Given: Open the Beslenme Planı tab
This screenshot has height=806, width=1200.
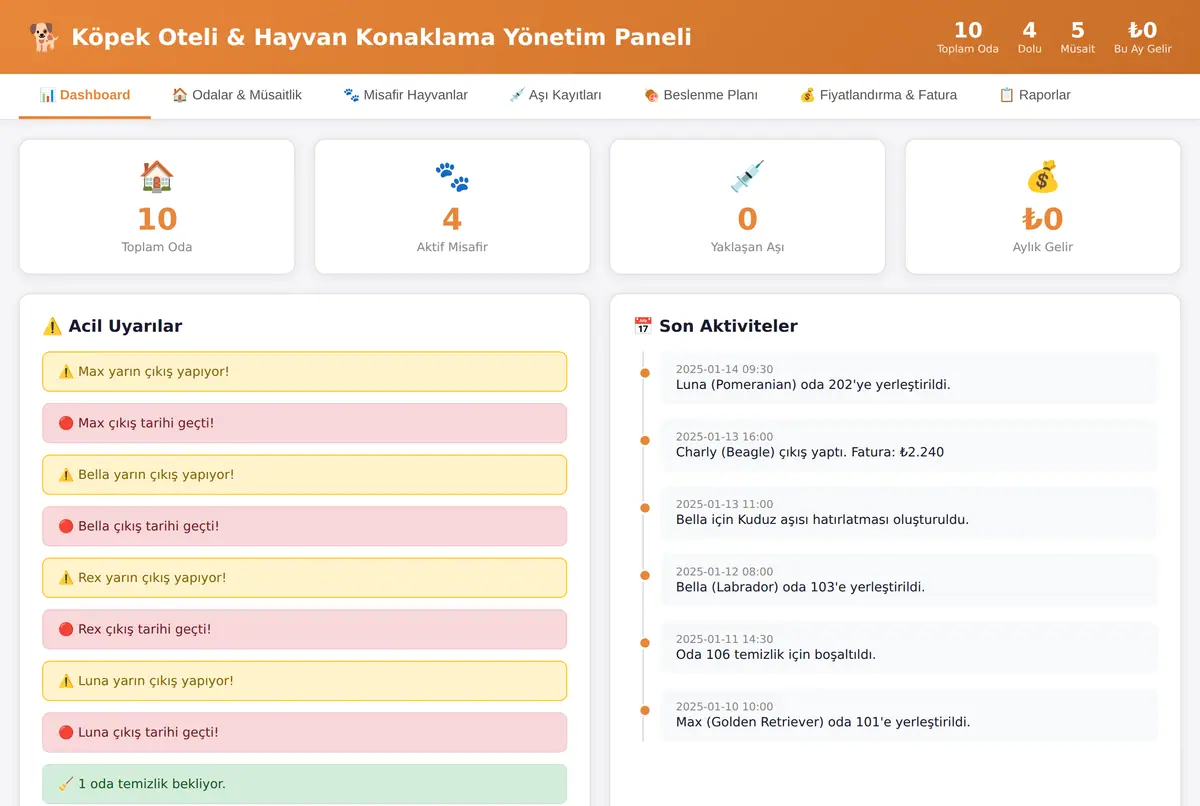Looking at the screenshot, I should click(x=701, y=95).
